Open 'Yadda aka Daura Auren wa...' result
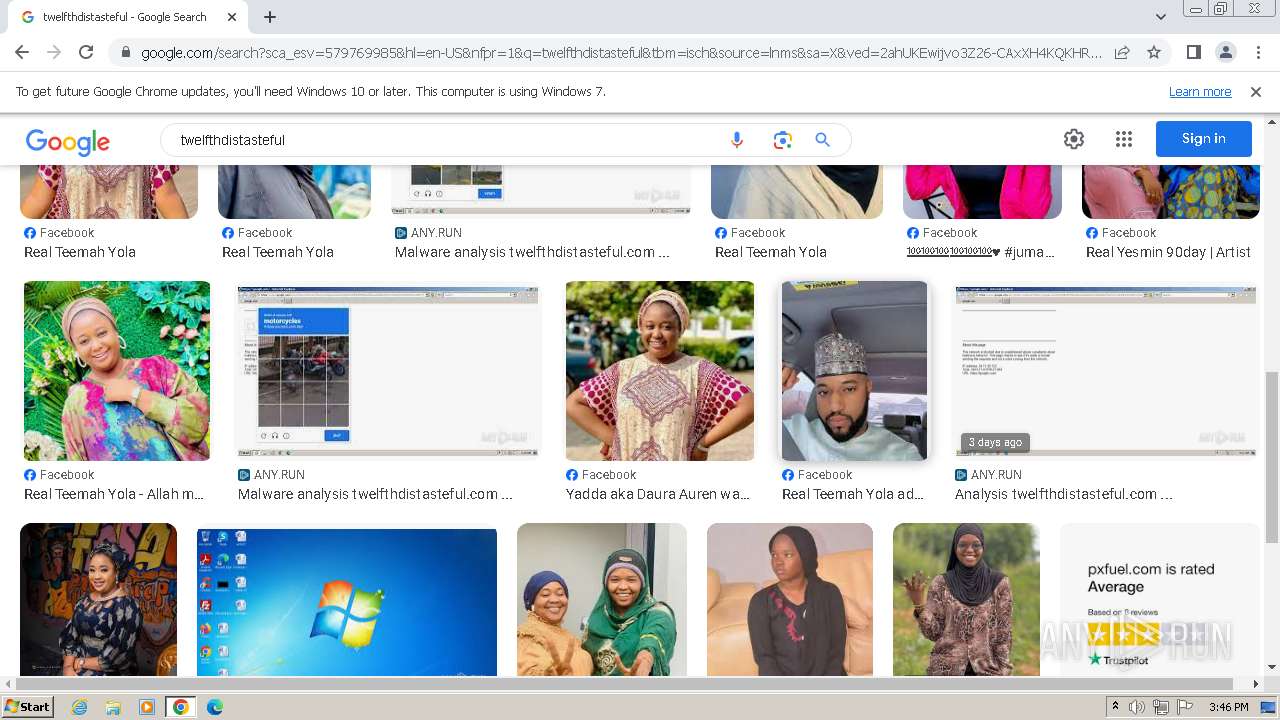1280x720 pixels. (658, 494)
